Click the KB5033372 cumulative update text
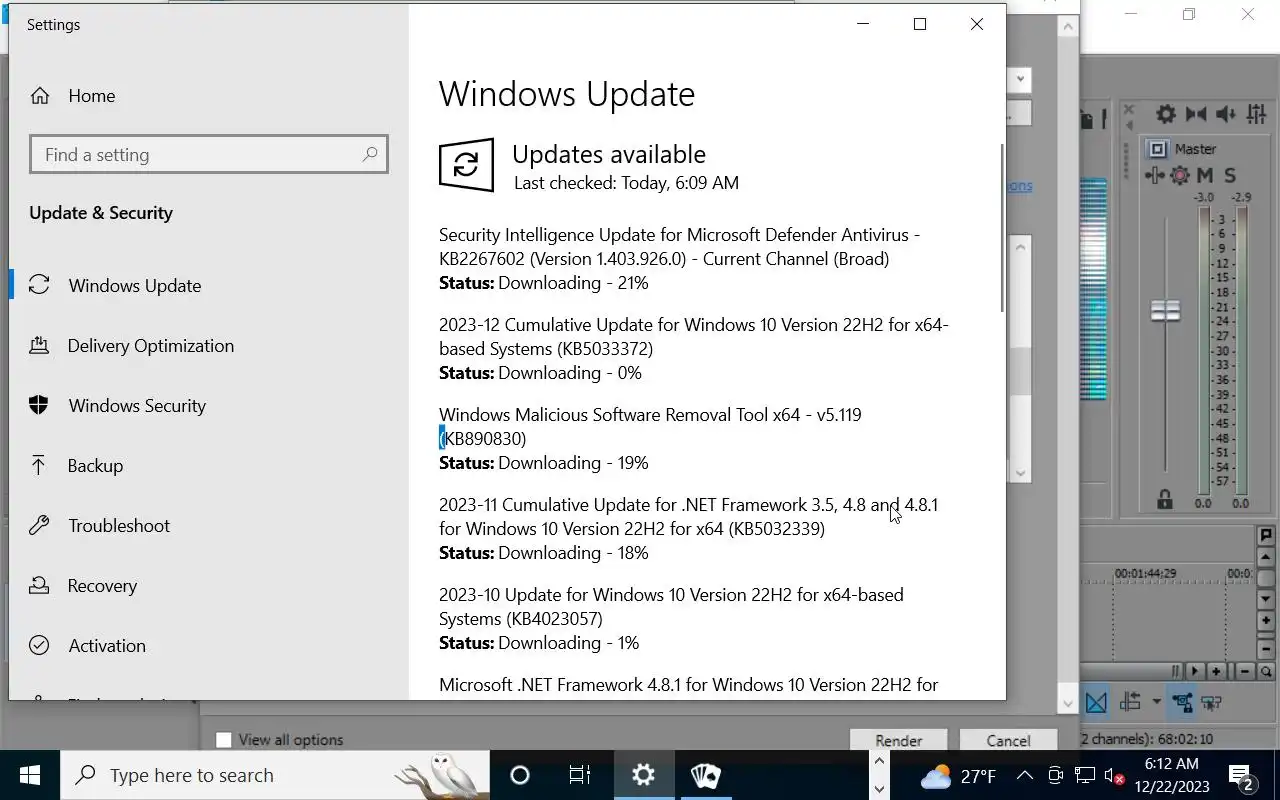Viewport: 1280px width, 800px height. (x=693, y=336)
